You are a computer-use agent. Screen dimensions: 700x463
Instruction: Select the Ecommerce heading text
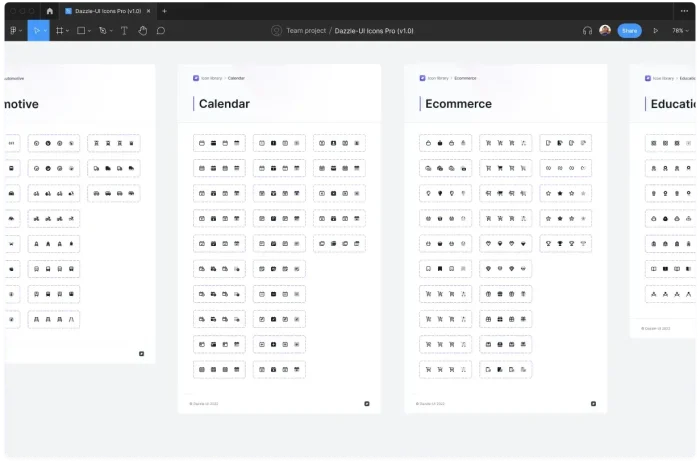point(458,104)
